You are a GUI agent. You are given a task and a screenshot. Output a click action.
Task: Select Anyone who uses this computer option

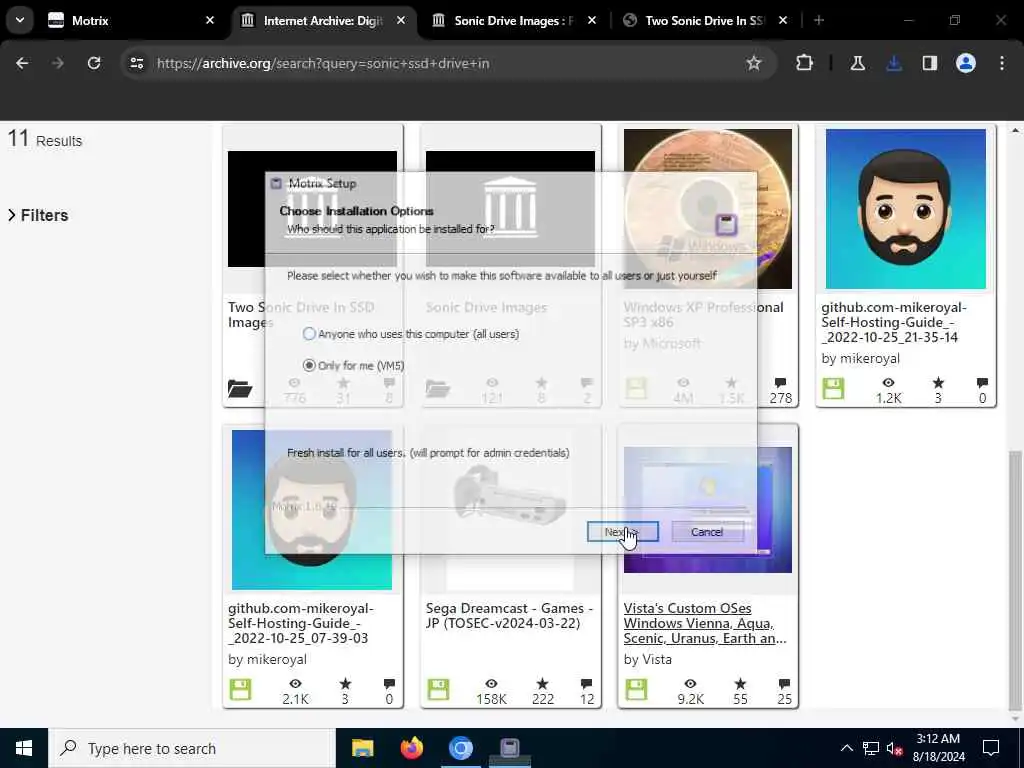coord(411,334)
